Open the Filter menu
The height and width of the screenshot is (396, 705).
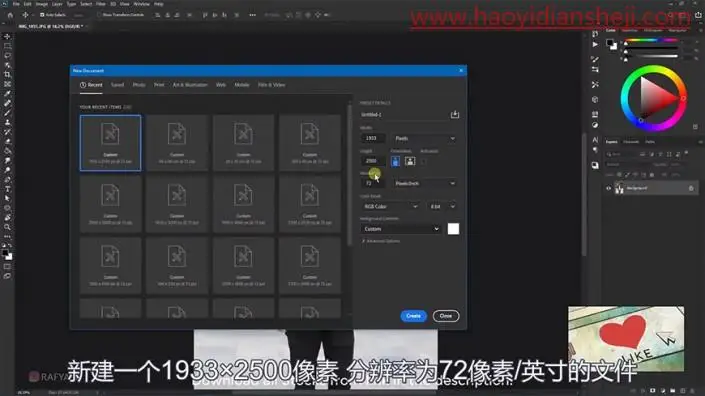click(101, 4)
